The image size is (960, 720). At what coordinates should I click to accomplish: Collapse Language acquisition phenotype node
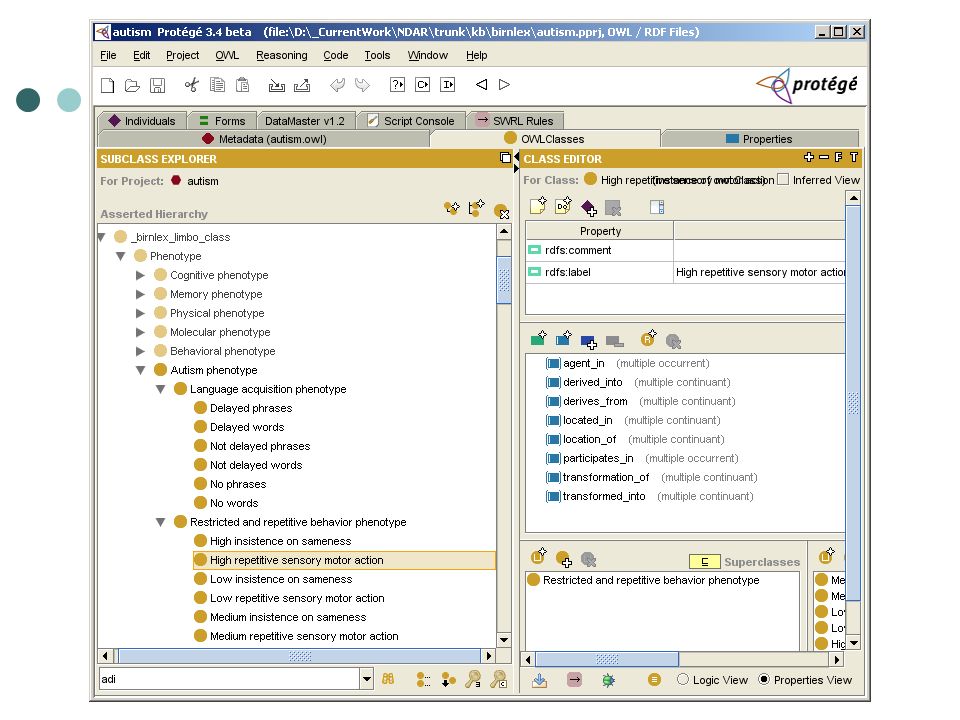160,389
